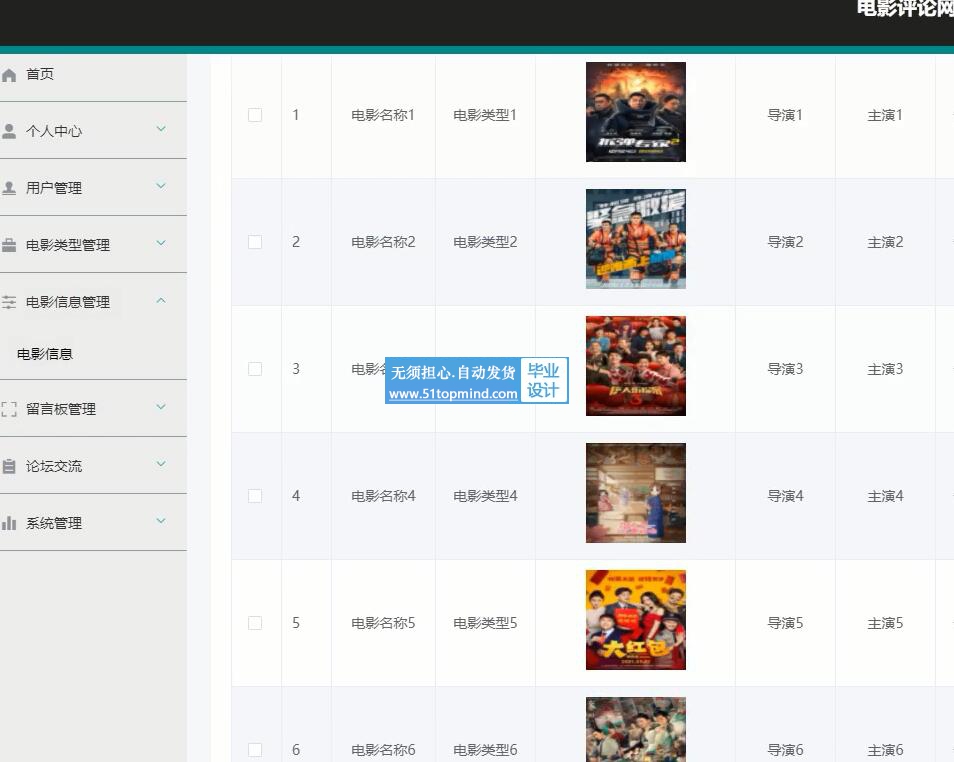The image size is (954, 762).
Task: Open the poster thumbnail for 电影名称4
Action: click(636, 493)
